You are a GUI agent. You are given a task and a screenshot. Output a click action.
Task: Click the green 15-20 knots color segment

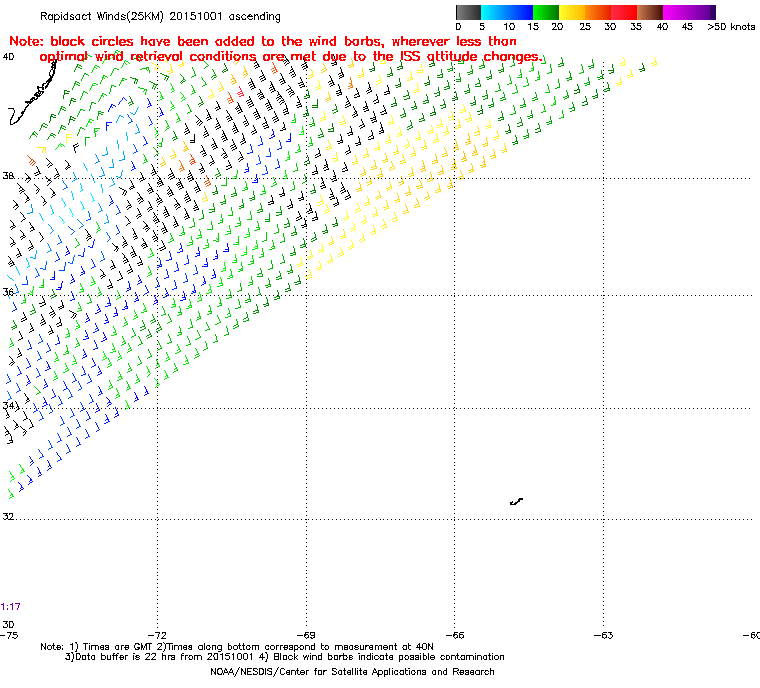(x=546, y=12)
